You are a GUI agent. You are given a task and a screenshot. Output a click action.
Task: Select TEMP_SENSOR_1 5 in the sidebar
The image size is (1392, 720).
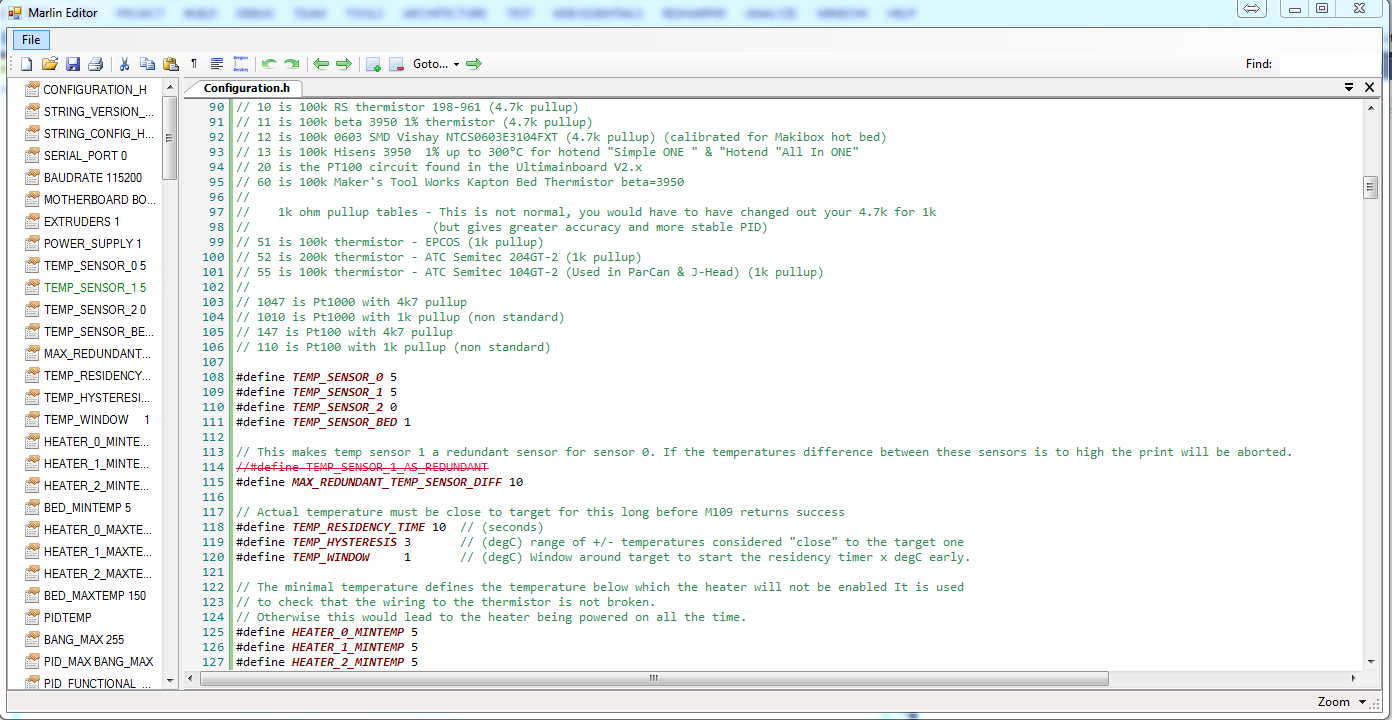[x=94, y=288]
